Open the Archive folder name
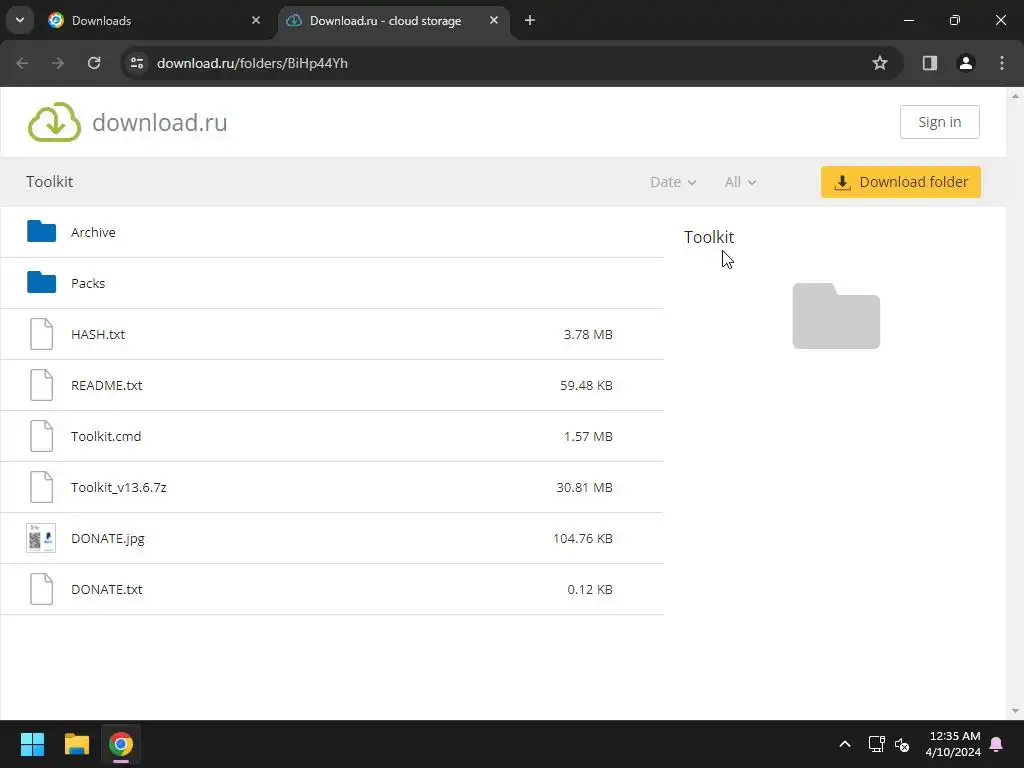The width and height of the screenshot is (1024, 768). tap(93, 232)
